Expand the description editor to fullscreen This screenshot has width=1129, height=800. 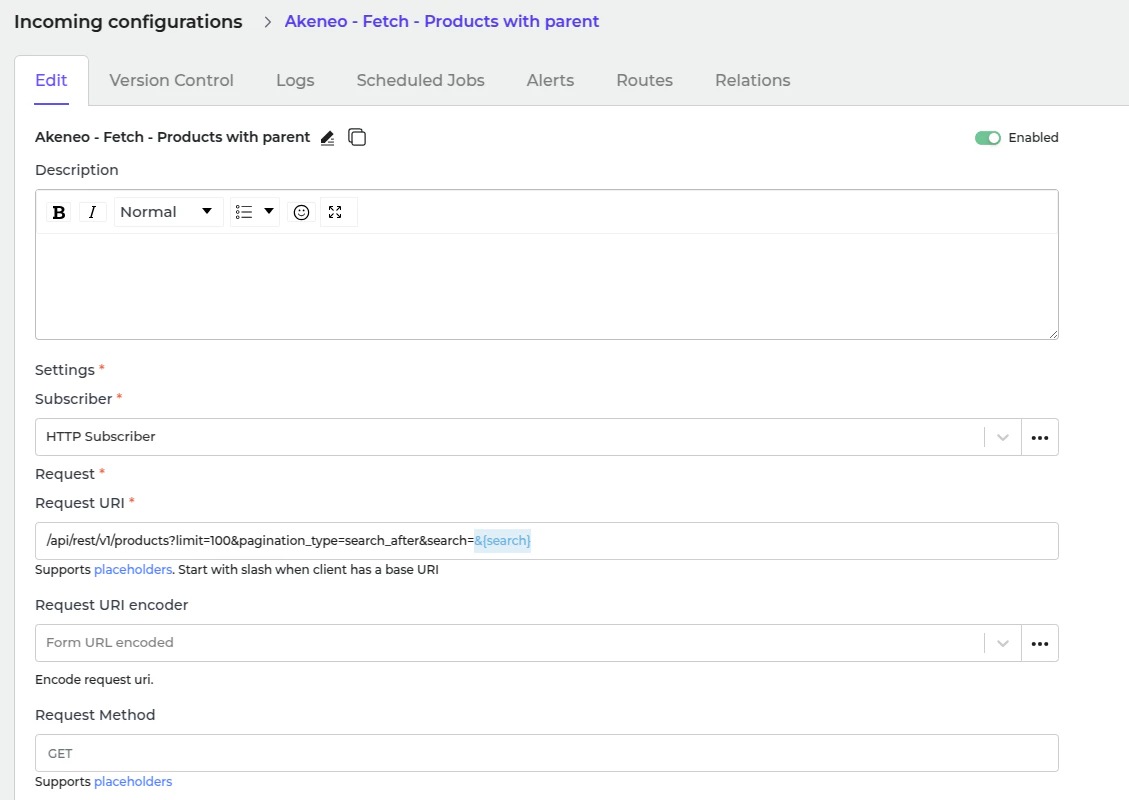point(335,212)
